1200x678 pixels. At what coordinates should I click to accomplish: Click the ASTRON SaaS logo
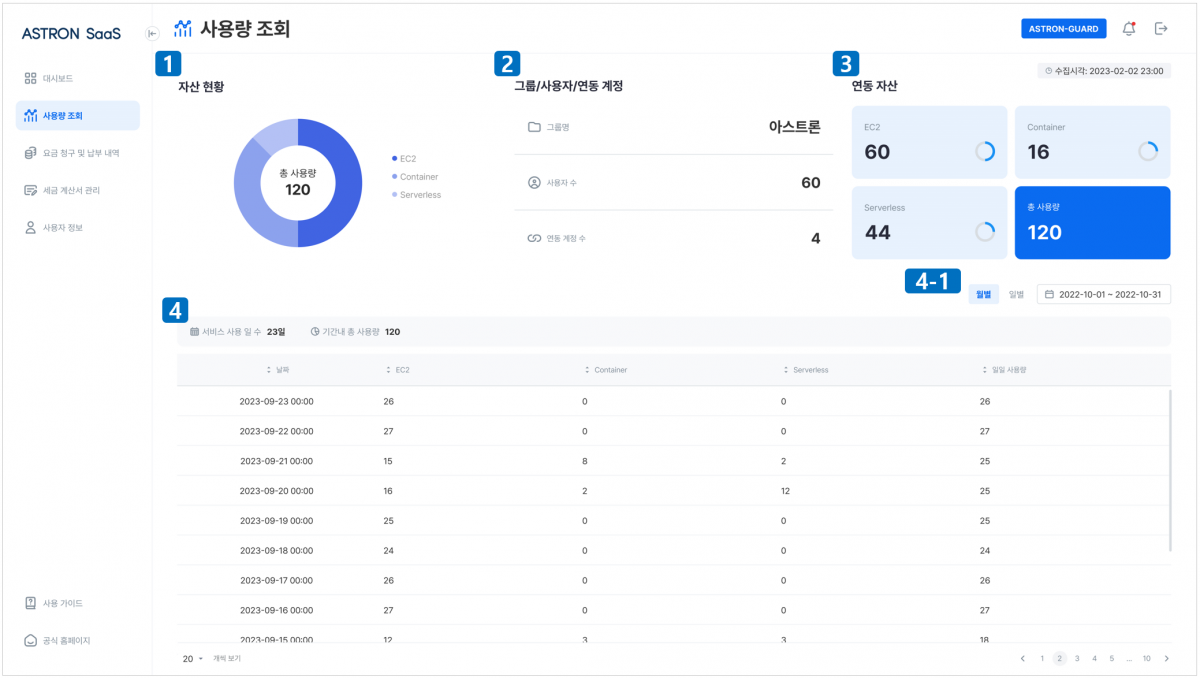point(71,33)
